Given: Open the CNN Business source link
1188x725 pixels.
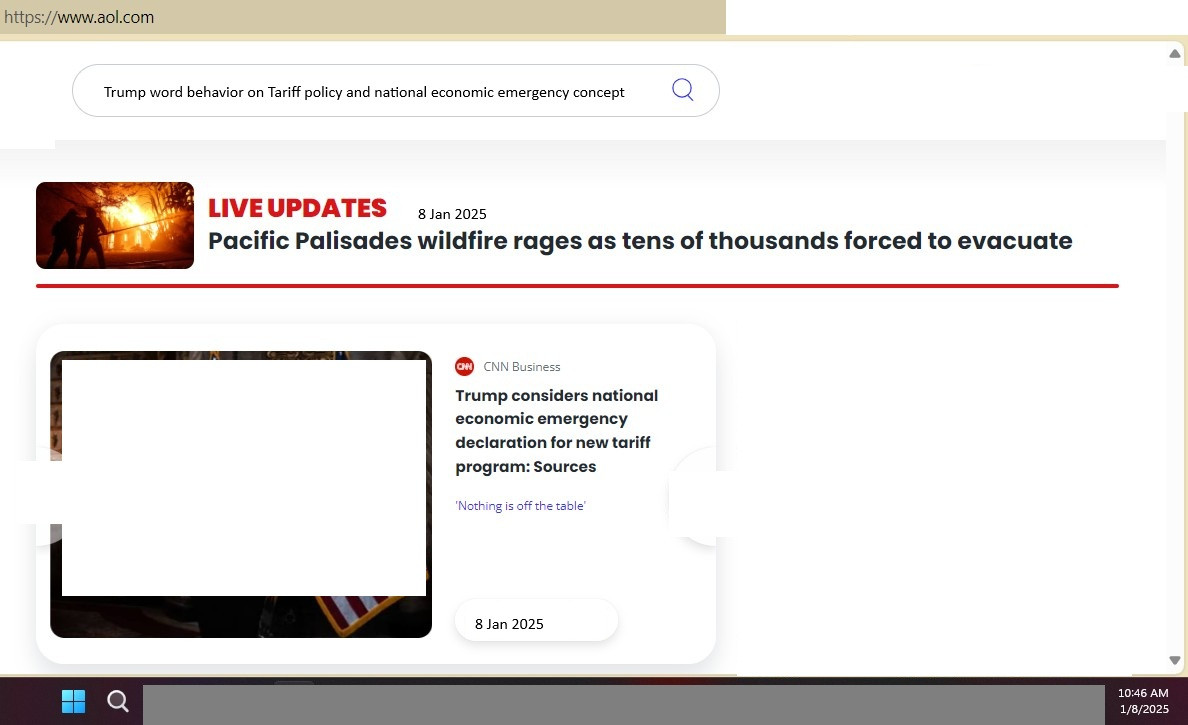Looking at the screenshot, I should pos(522,367).
